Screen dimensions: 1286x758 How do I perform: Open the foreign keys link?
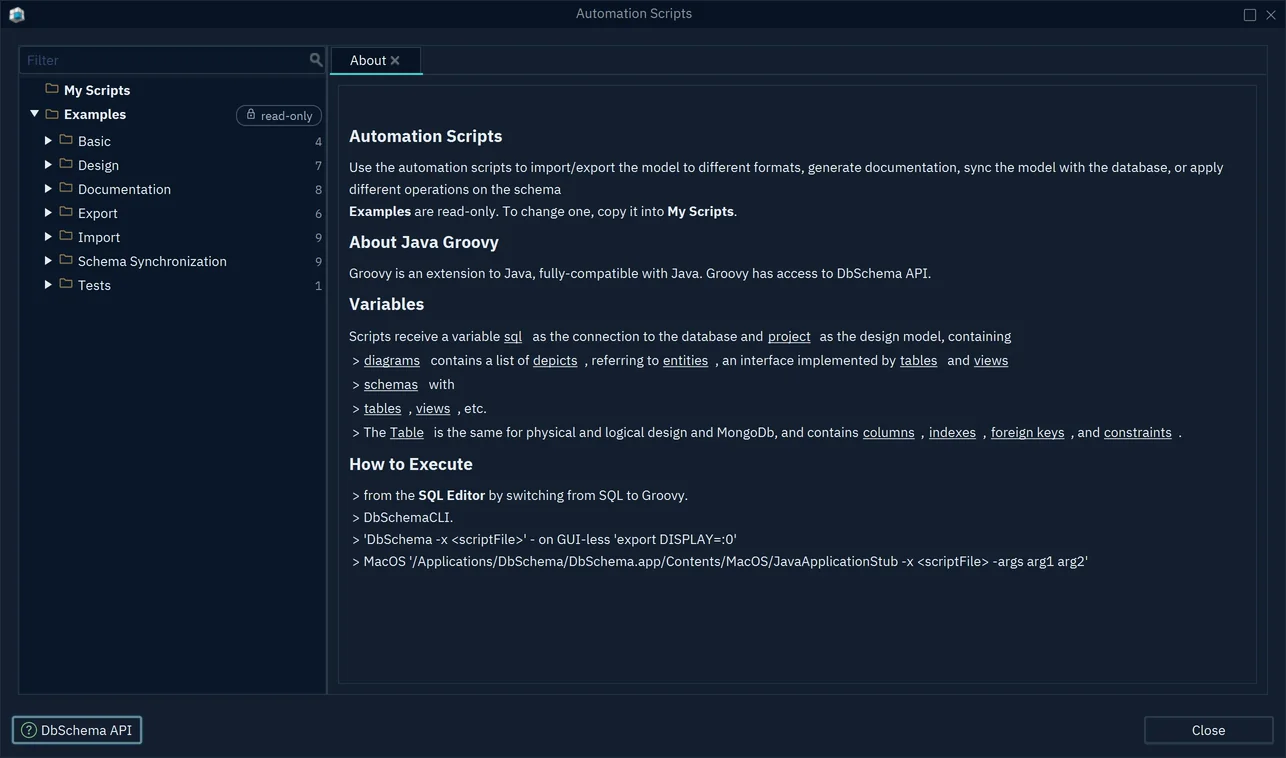[1027, 432]
